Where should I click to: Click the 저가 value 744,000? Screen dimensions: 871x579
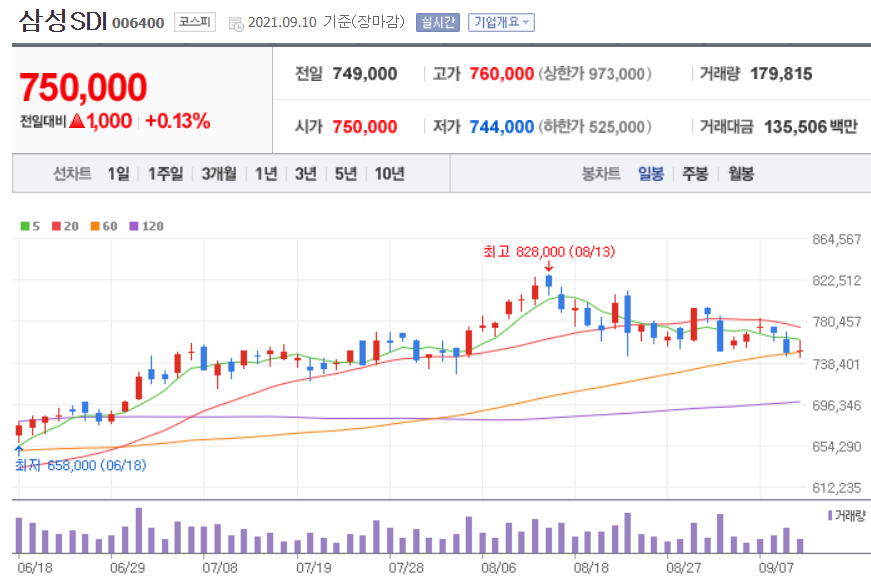pos(502,127)
